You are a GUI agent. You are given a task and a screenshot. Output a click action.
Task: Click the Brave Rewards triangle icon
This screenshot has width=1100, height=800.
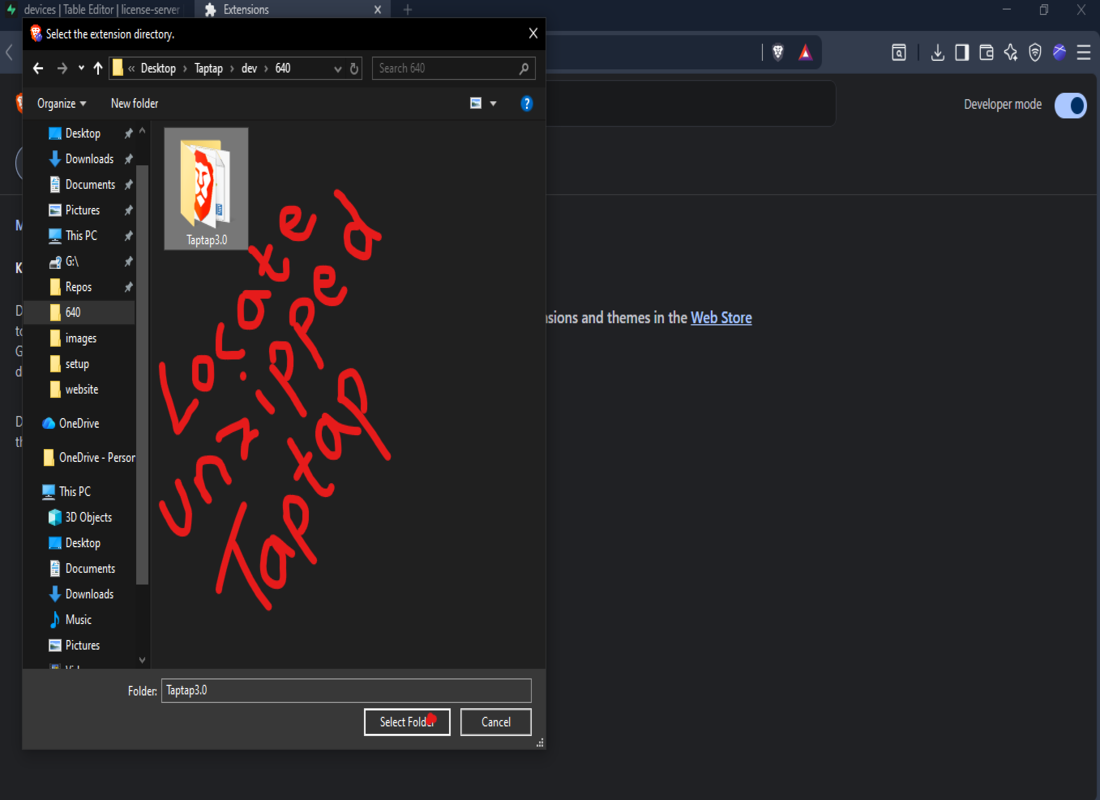805,53
